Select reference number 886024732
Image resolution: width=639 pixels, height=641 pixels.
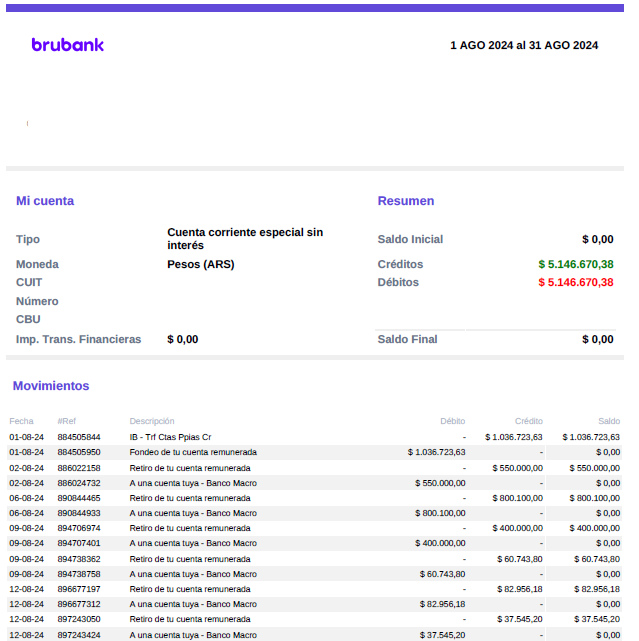pyautogui.click(x=79, y=483)
